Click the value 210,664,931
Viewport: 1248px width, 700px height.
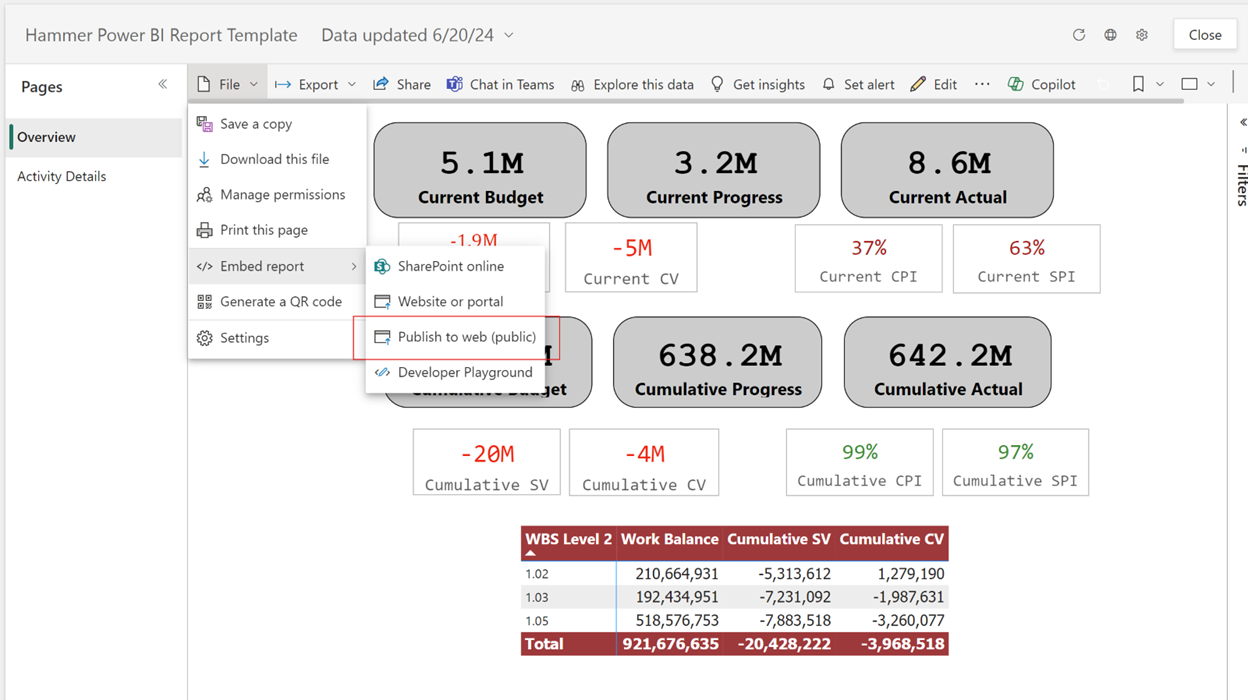677,574
